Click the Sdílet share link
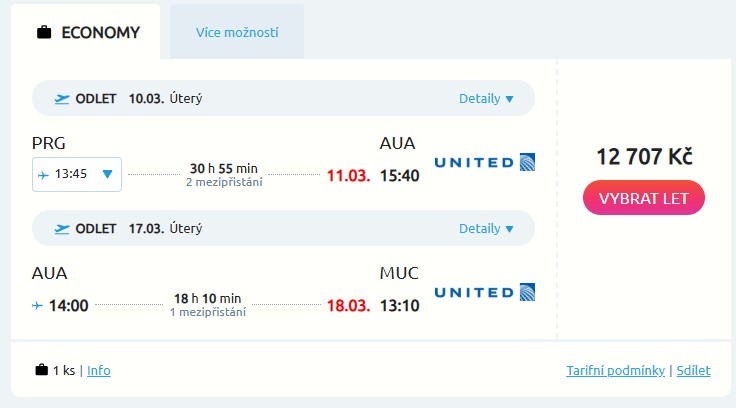 pyautogui.click(x=693, y=371)
